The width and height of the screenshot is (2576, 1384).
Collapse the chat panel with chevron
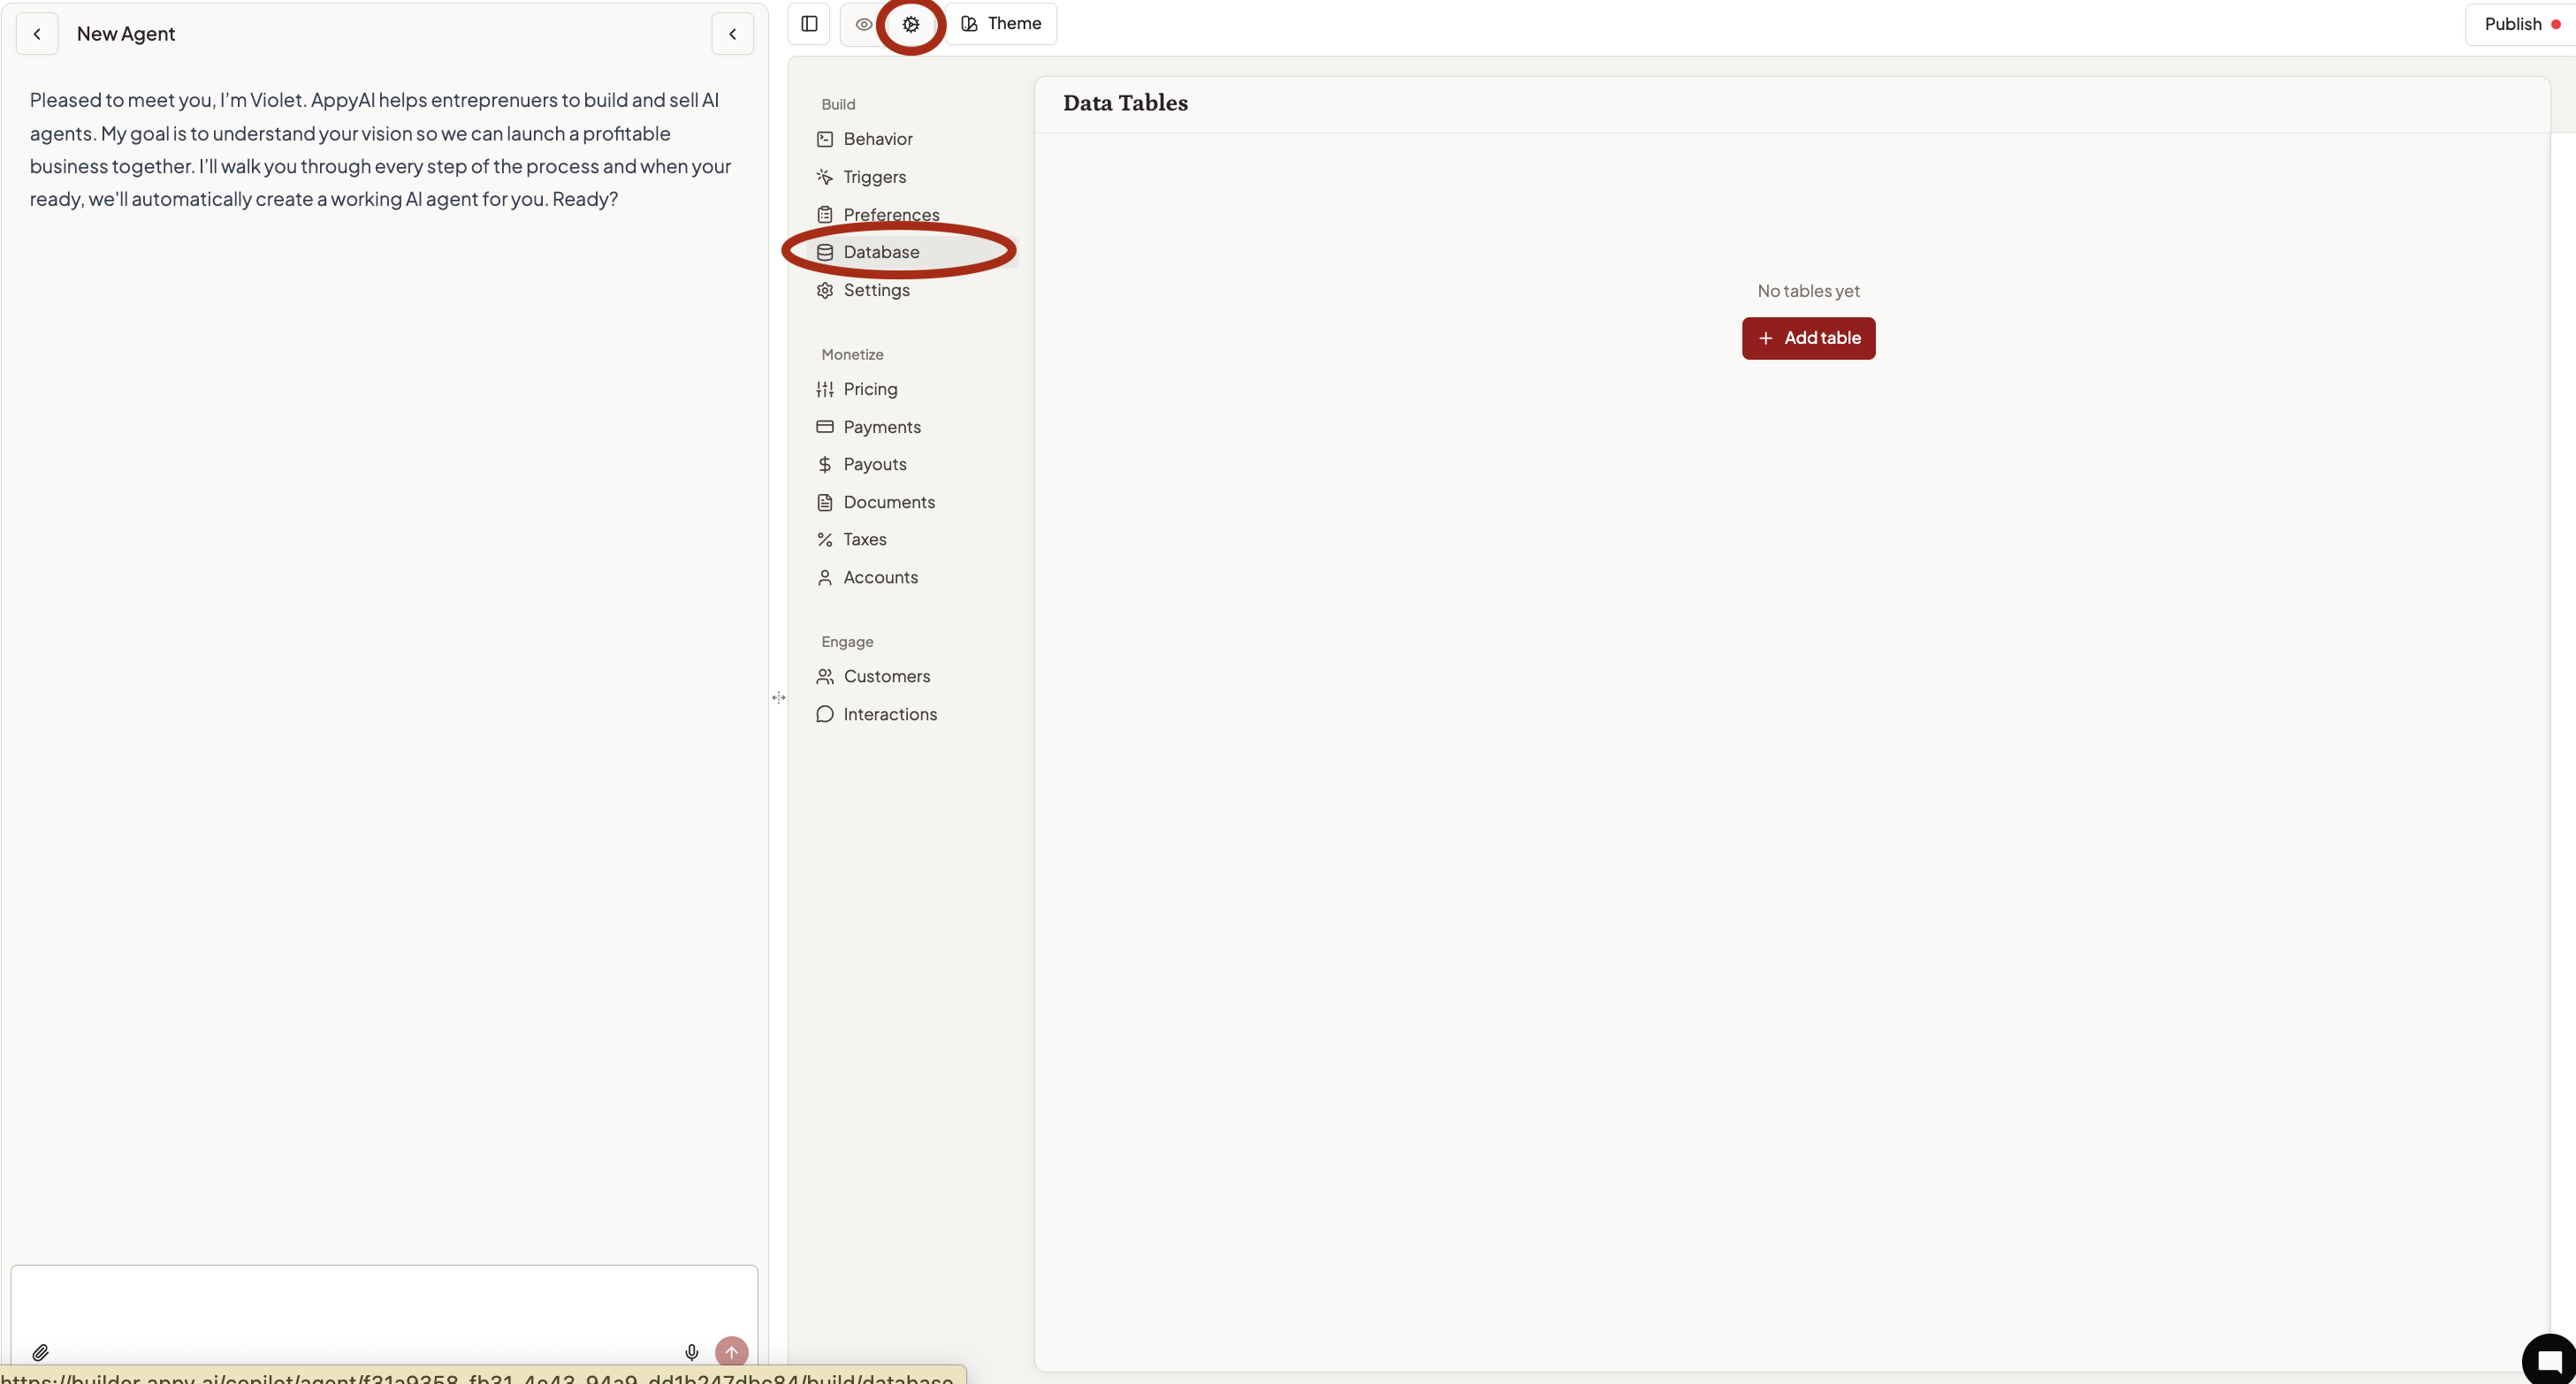pyautogui.click(x=732, y=34)
